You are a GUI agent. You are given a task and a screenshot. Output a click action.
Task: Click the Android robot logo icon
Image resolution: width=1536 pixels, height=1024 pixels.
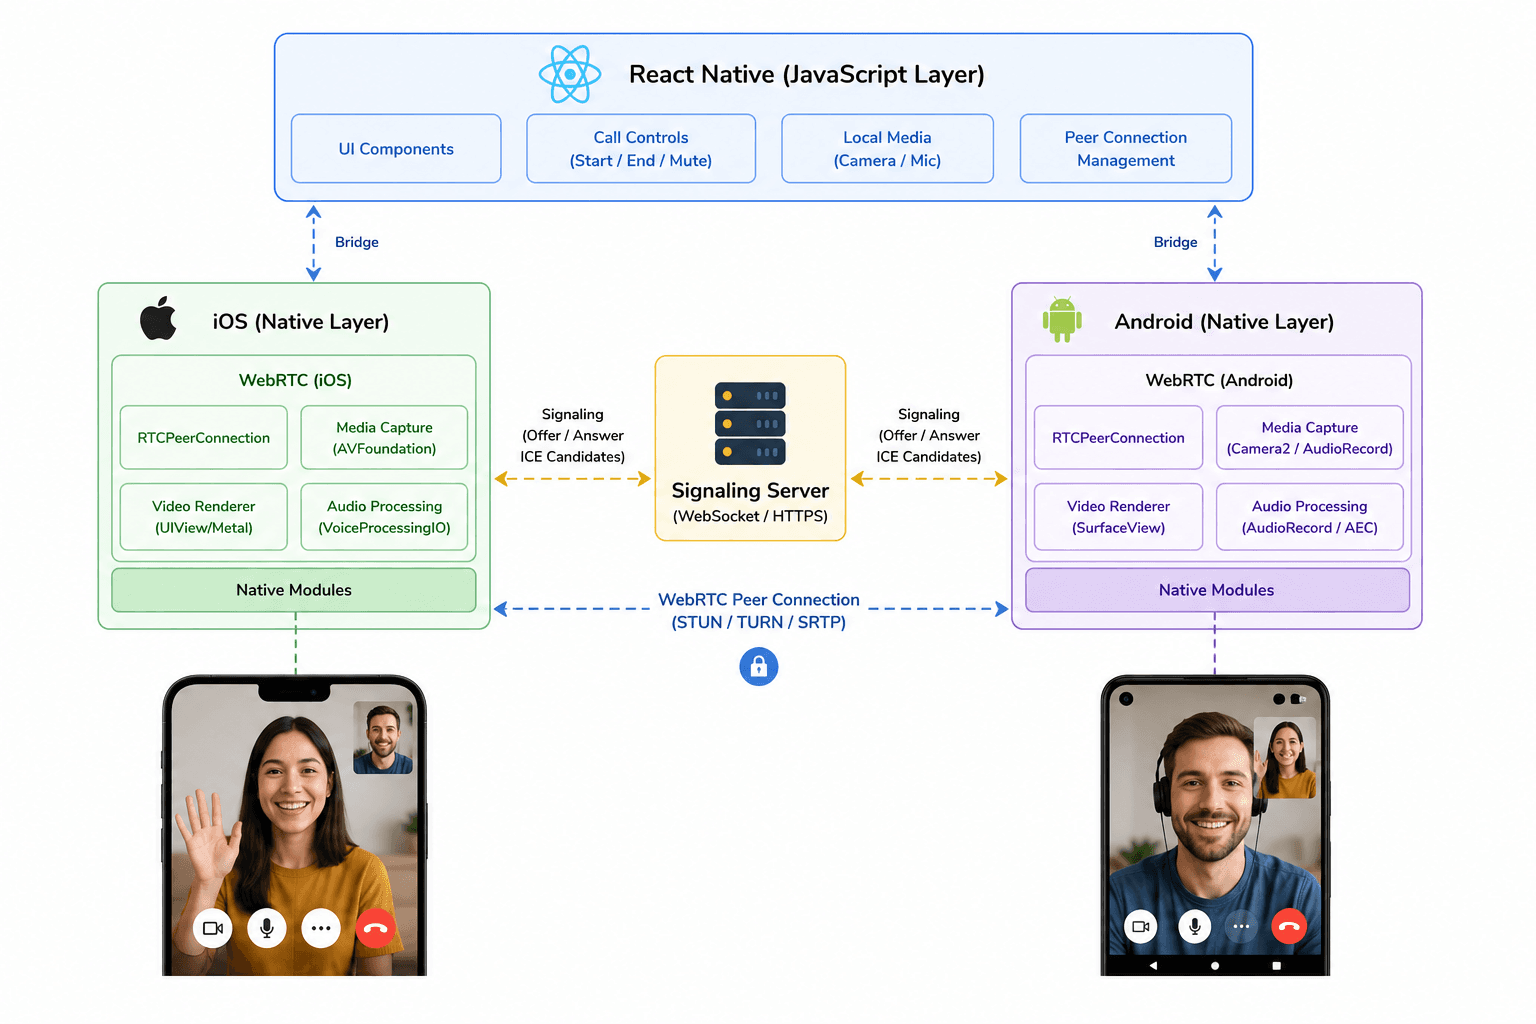[1062, 319]
